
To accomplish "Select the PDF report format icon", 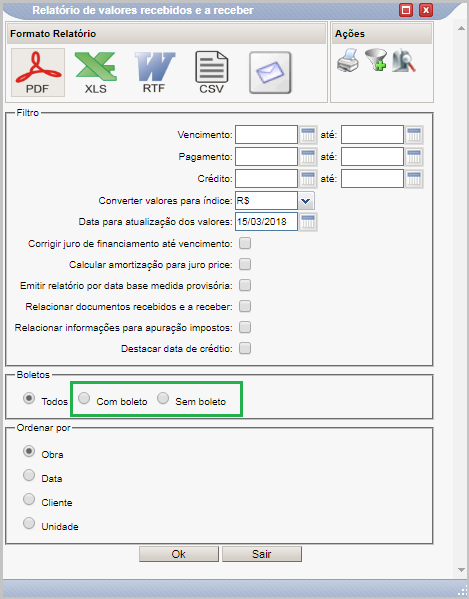I will tap(38, 72).
